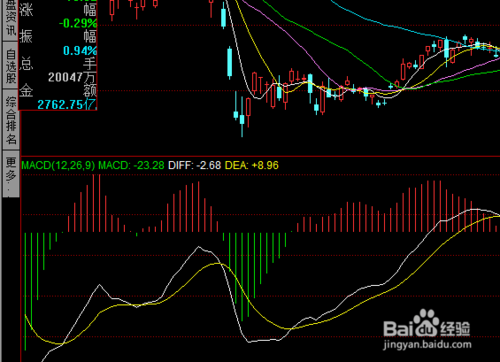This screenshot has height=362, width=500.
Task: Click the 2762.75亿 turnover amount
Action: pos(67,105)
